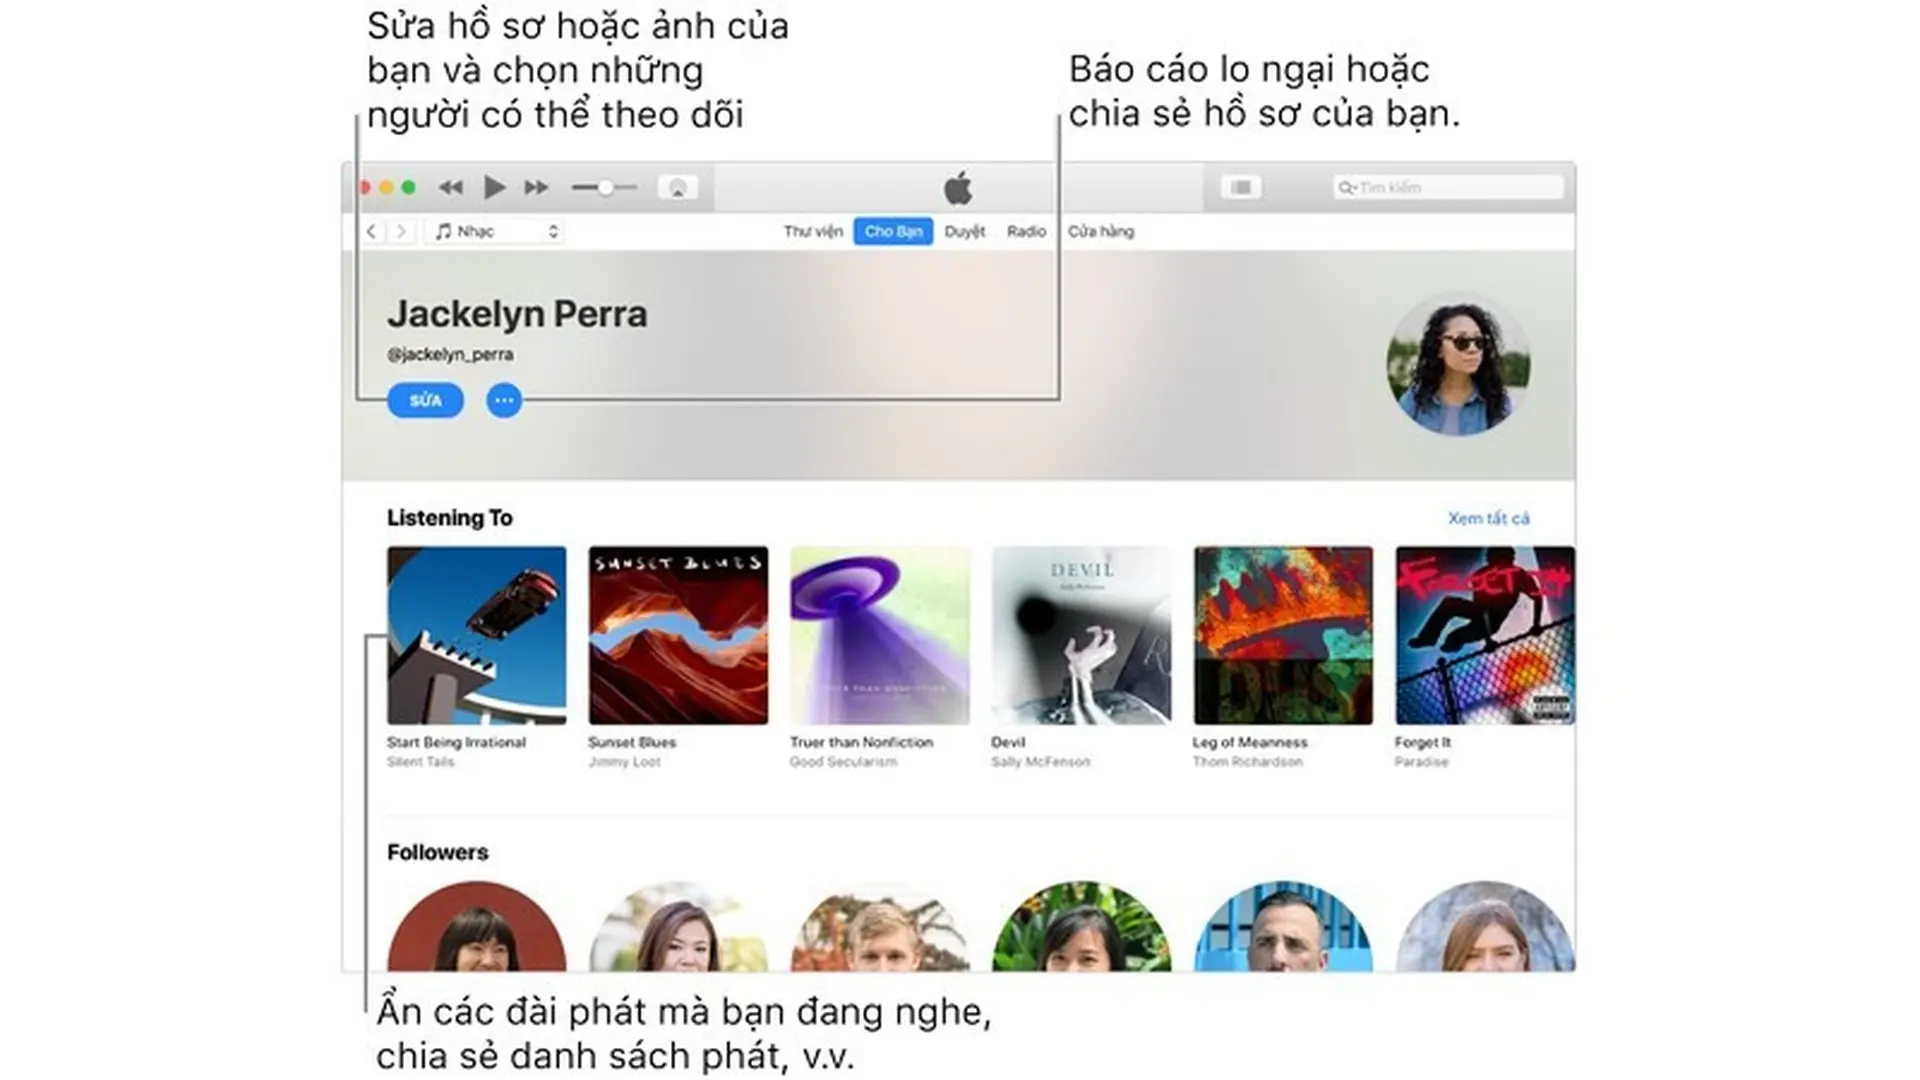The width and height of the screenshot is (1920, 1080).
Task: Click the Silent Tails artist name
Action: (x=420, y=762)
